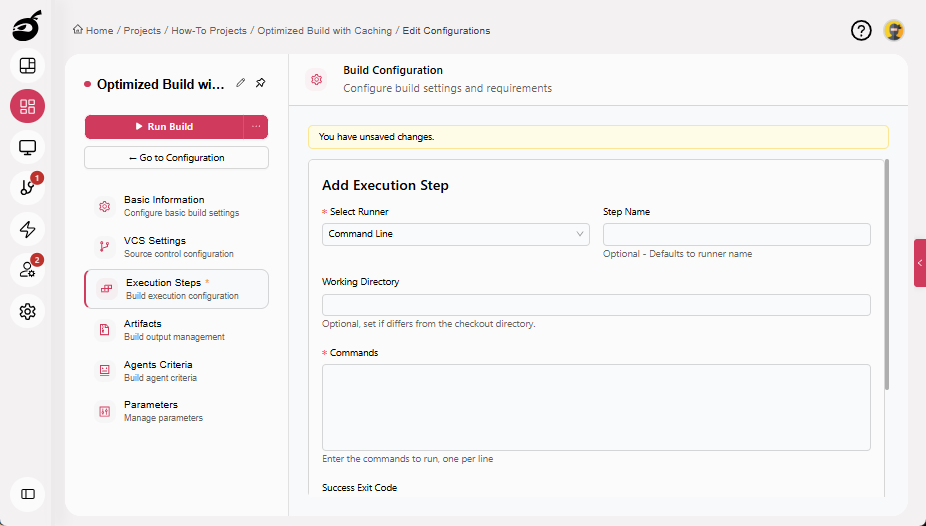This screenshot has height=526, width=926.
Task: Click the 'You have unsaved changes.' notice
Action: 598,137
